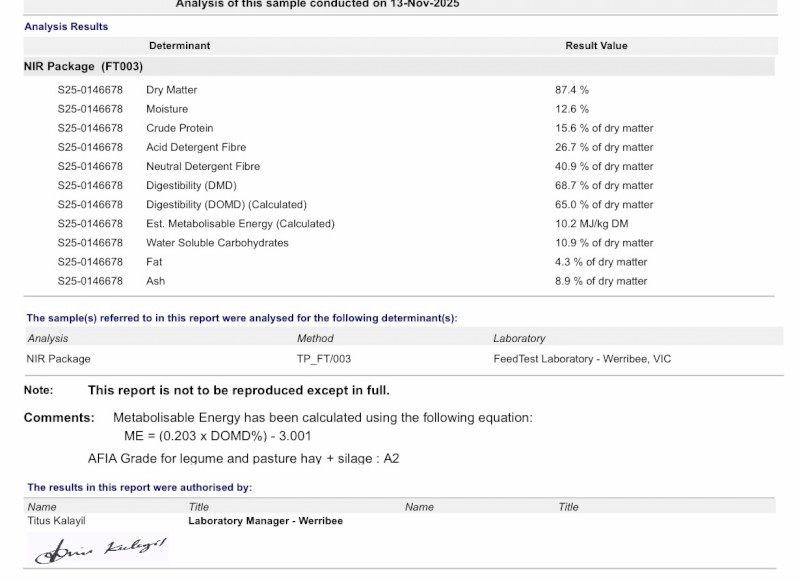The height and width of the screenshot is (581, 800).
Task: Click the 8.9 % Ash result value
Action: point(601,281)
